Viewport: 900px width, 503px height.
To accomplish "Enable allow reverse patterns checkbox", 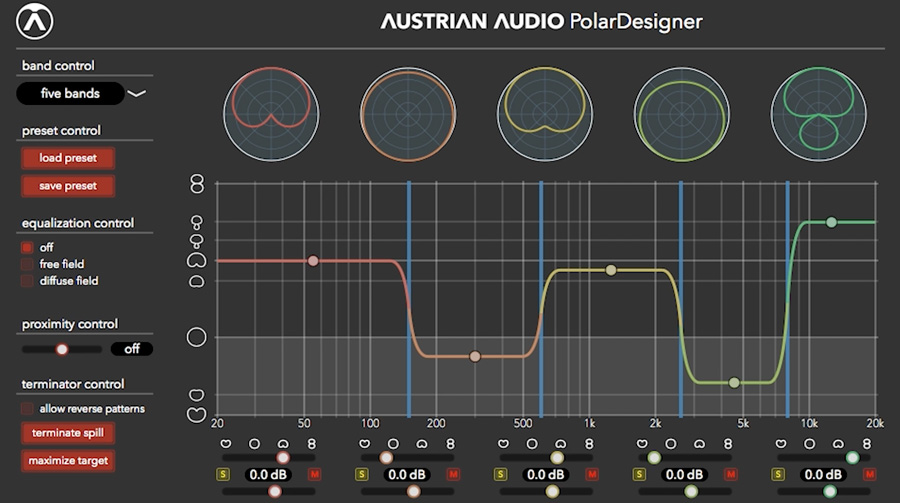I will [27, 409].
